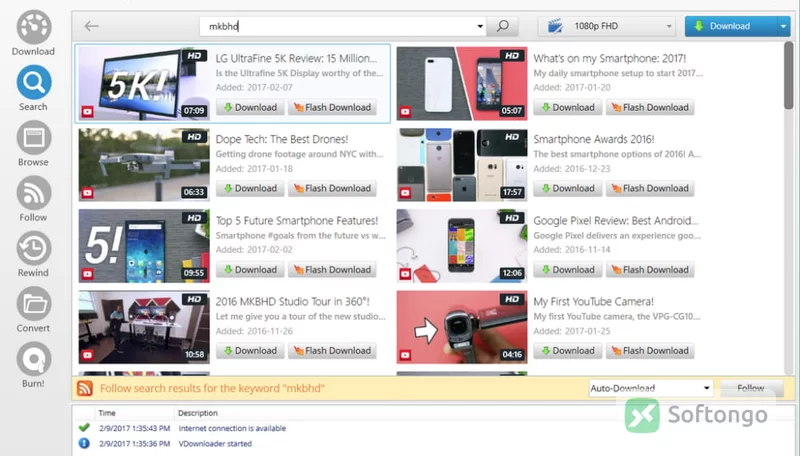800x456 pixels.
Task: Click RSS icon in follow bar
Action: coord(85,388)
